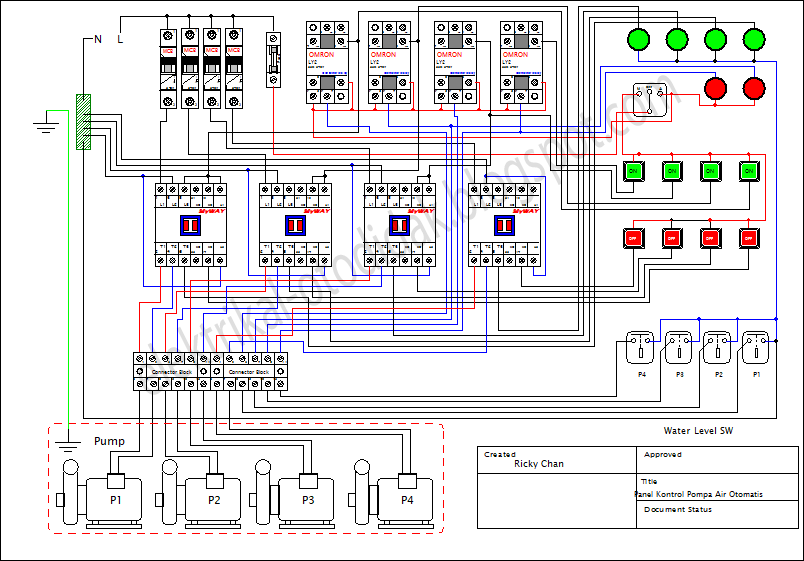
Task: Select the second OMRON relay from left
Action: [x=389, y=62]
